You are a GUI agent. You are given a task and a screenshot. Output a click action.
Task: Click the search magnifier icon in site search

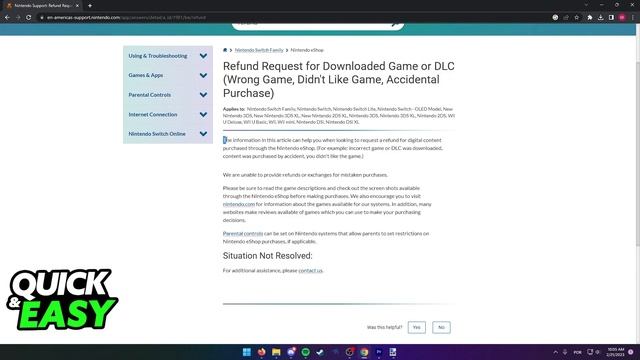pos(395,24)
